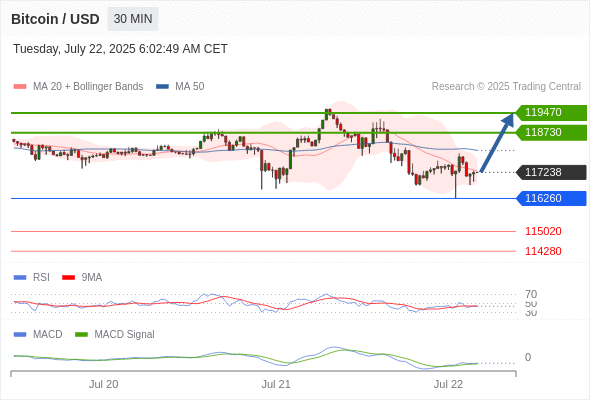Viewport: 590px width, 400px height.
Task: Select the 118730 resistance price tag
Action: (551, 132)
